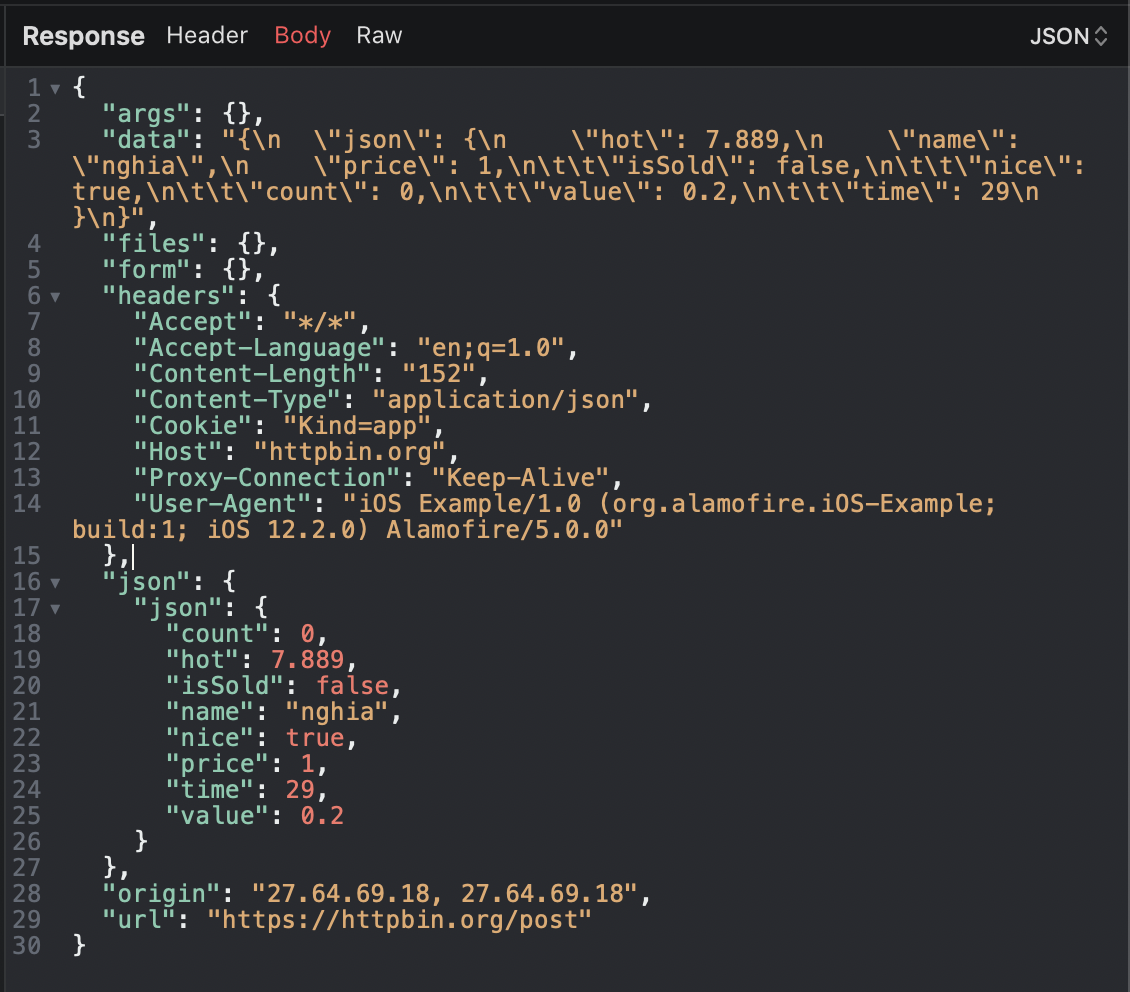Click line number 15 in the gutter
The height and width of the screenshot is (992, 1130).
pyautogui.click(x=27, y=555)
